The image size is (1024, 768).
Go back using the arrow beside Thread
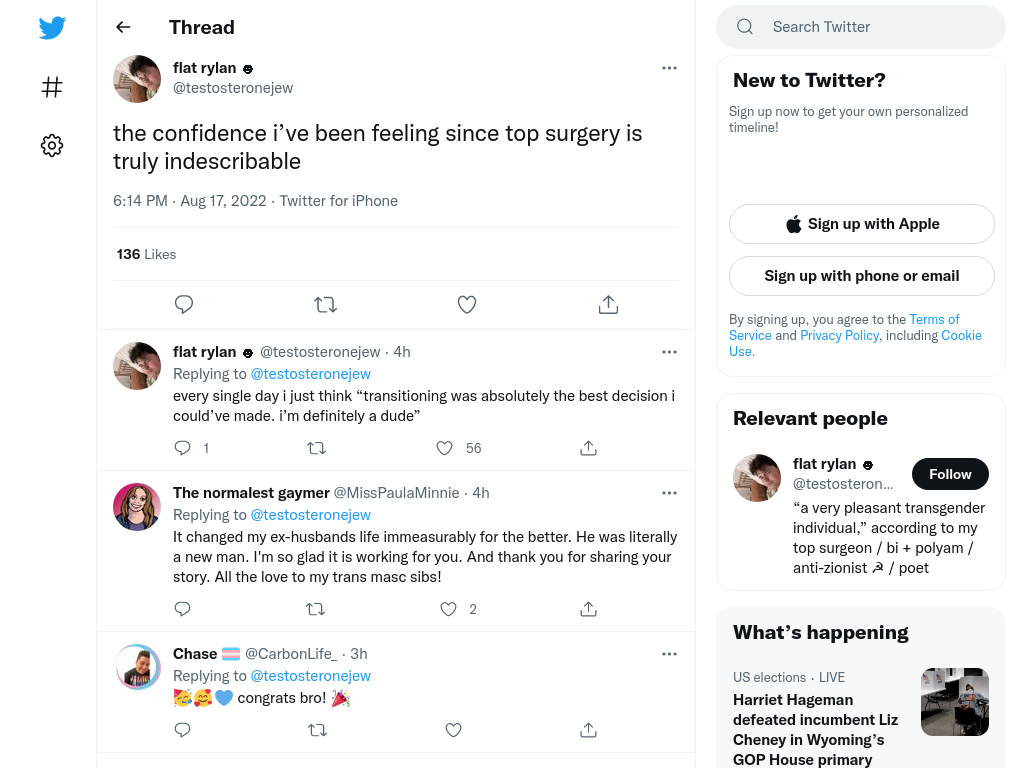pos(123,27)
